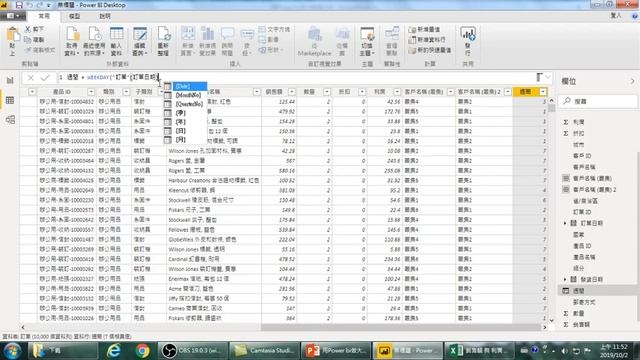Open Google Chrome from taskbar
Screen dimensions: 640x360
142,351
